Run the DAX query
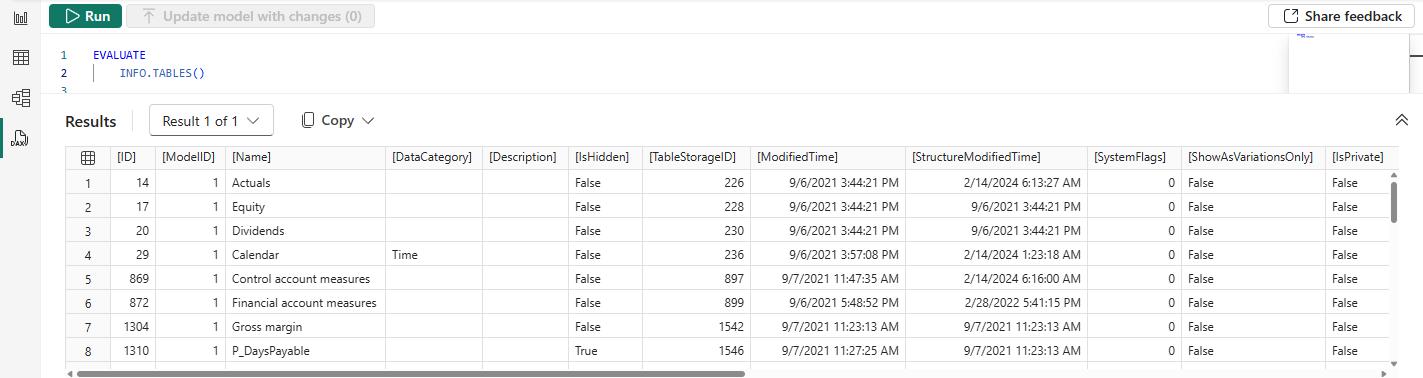The image size is (1423, 378). 86,16
